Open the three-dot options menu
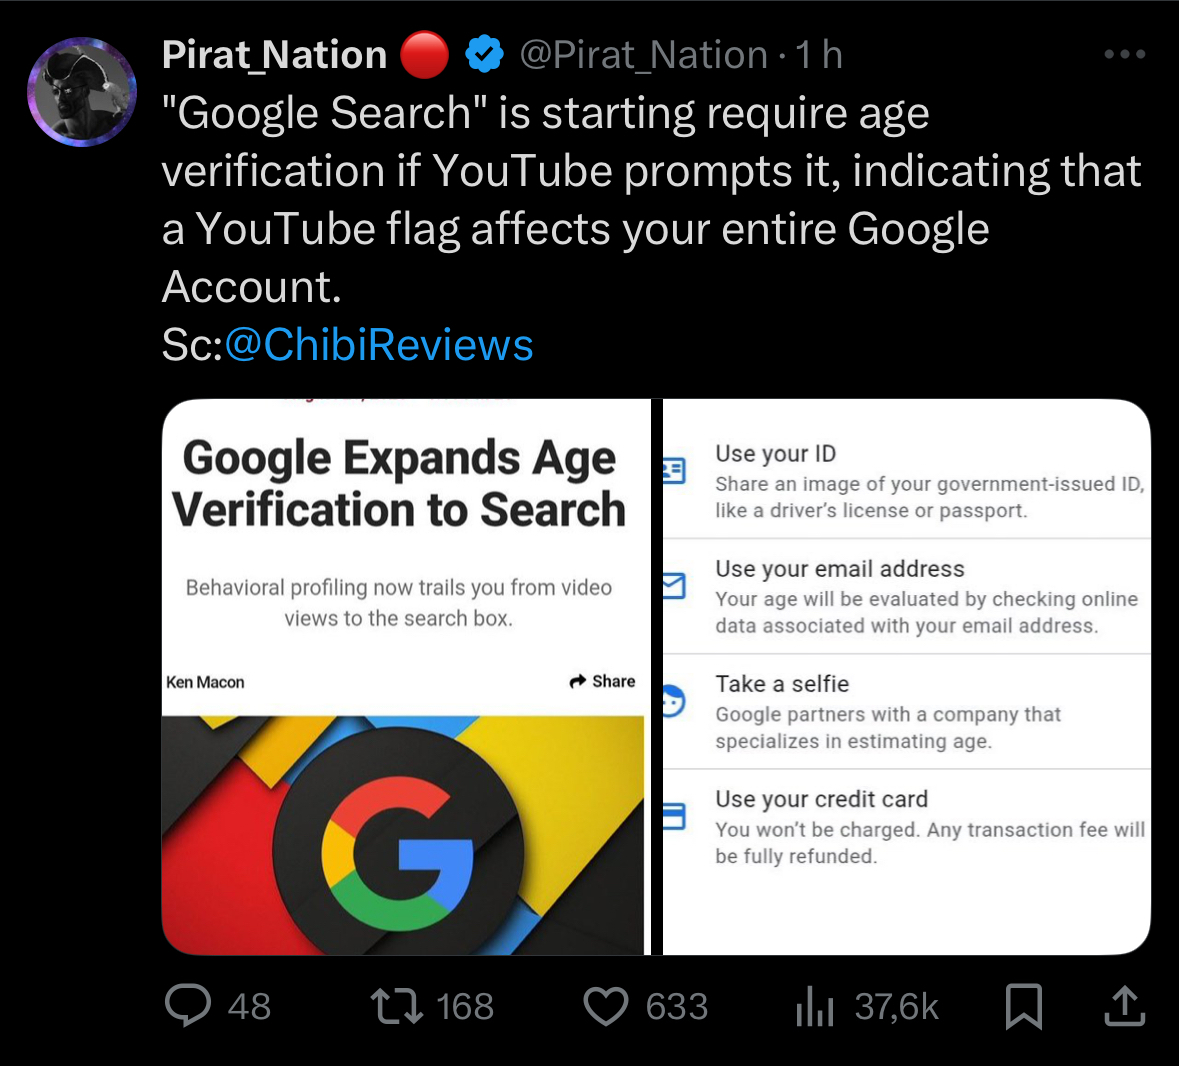Image resolution: width=1179 pixels, height=1066 pixels. pos(1124,54)
